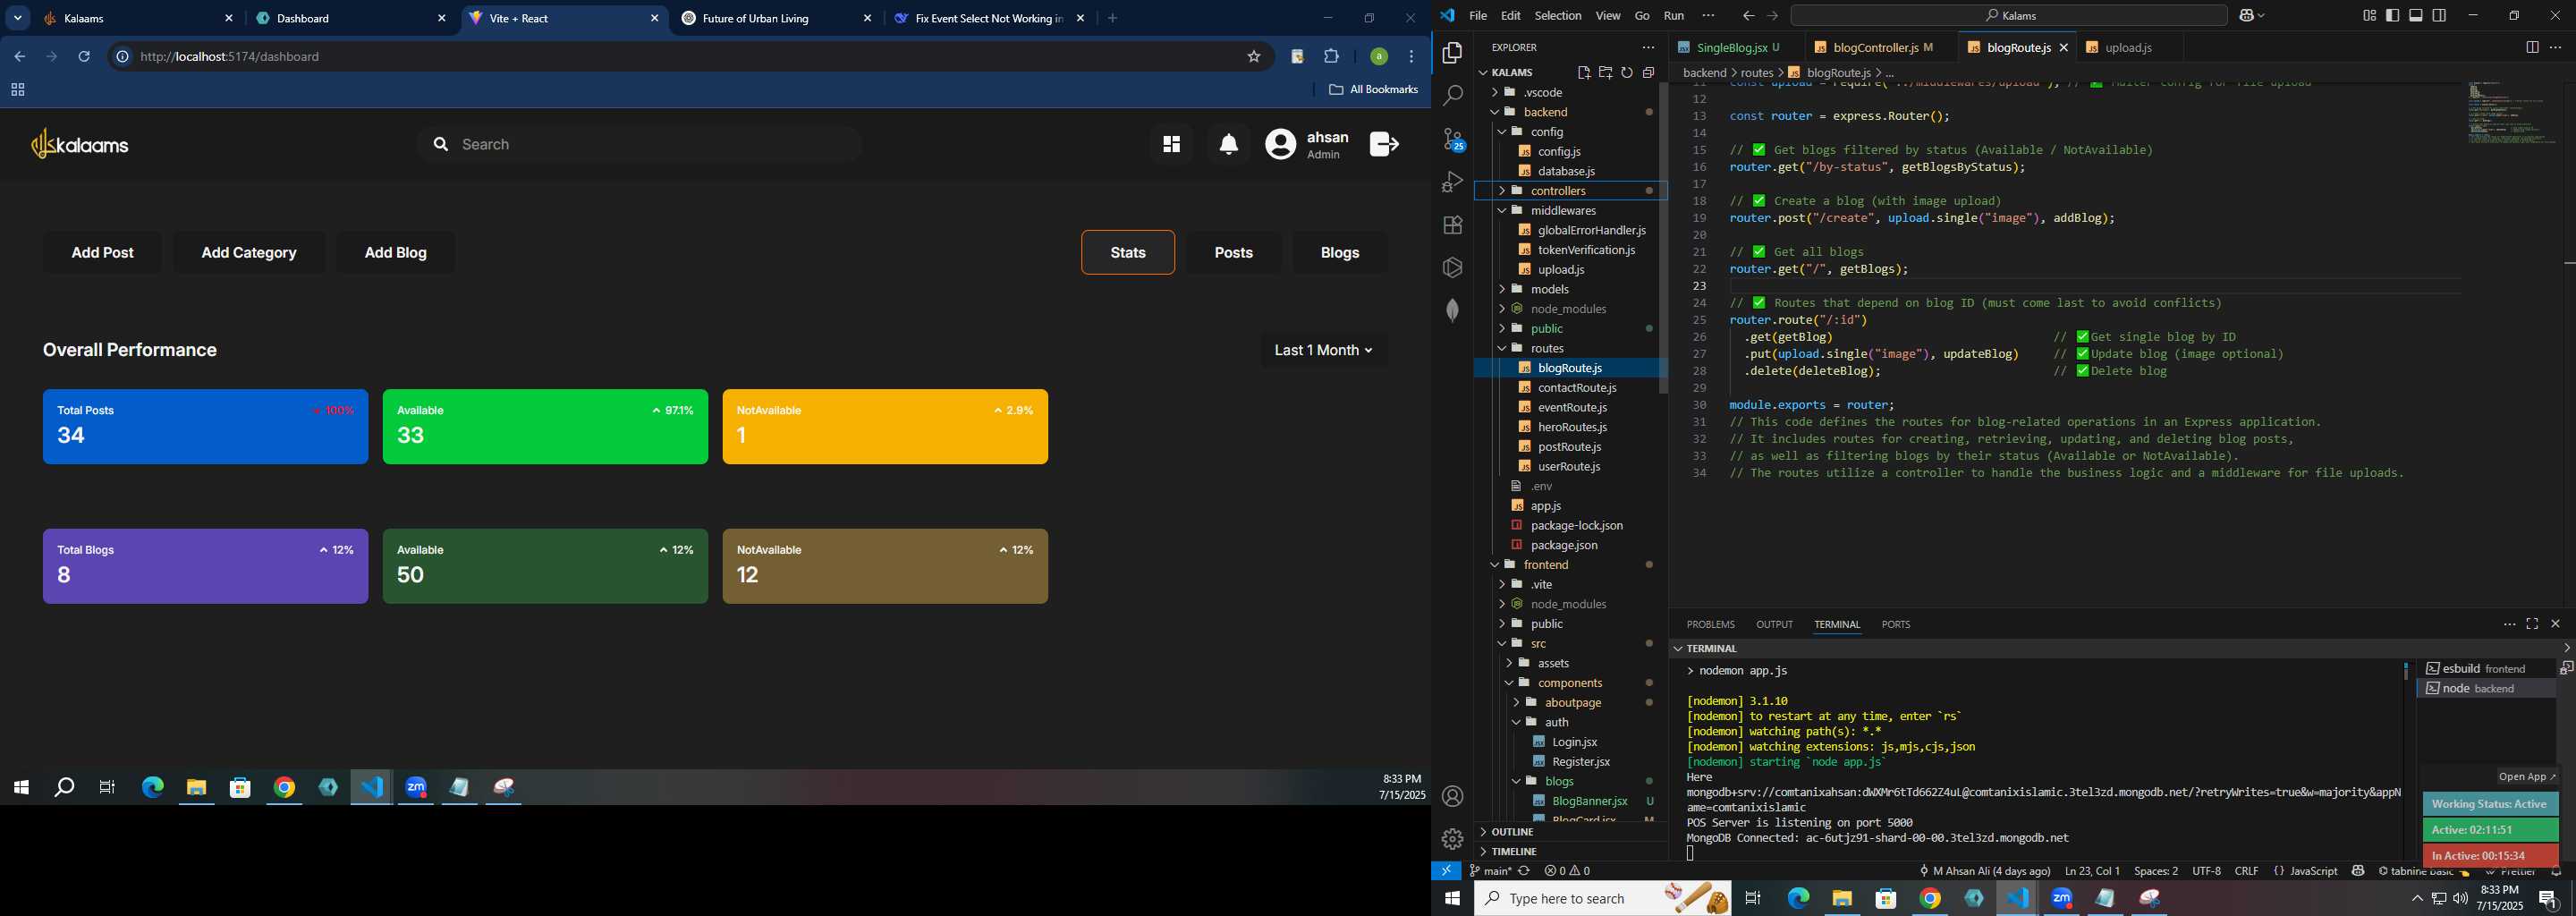Open Source Control view with badge 25
2576x916 pixels.
click(x=1452, y=139)
